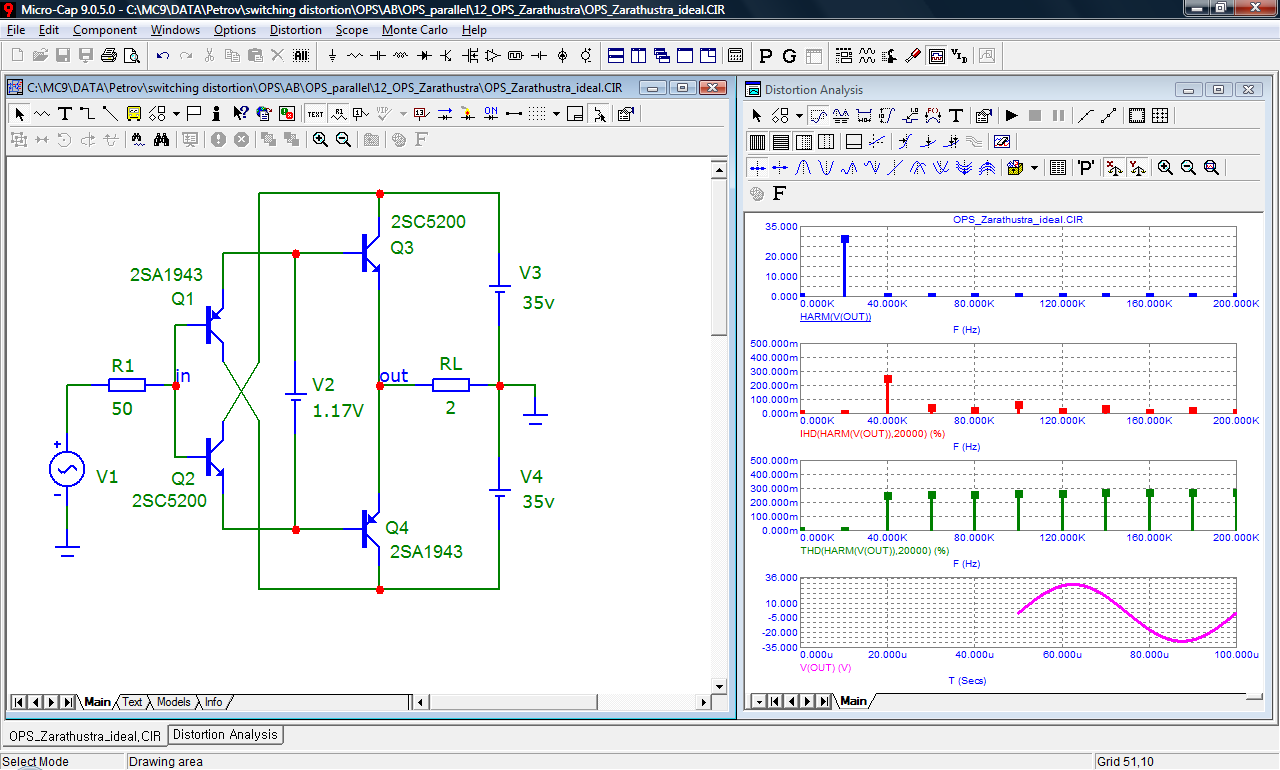Click the HARM(V(OUT)) plot label
The height and width of the screenshot is (770, 1280).
pyautogui.click(x=836, y=317)
